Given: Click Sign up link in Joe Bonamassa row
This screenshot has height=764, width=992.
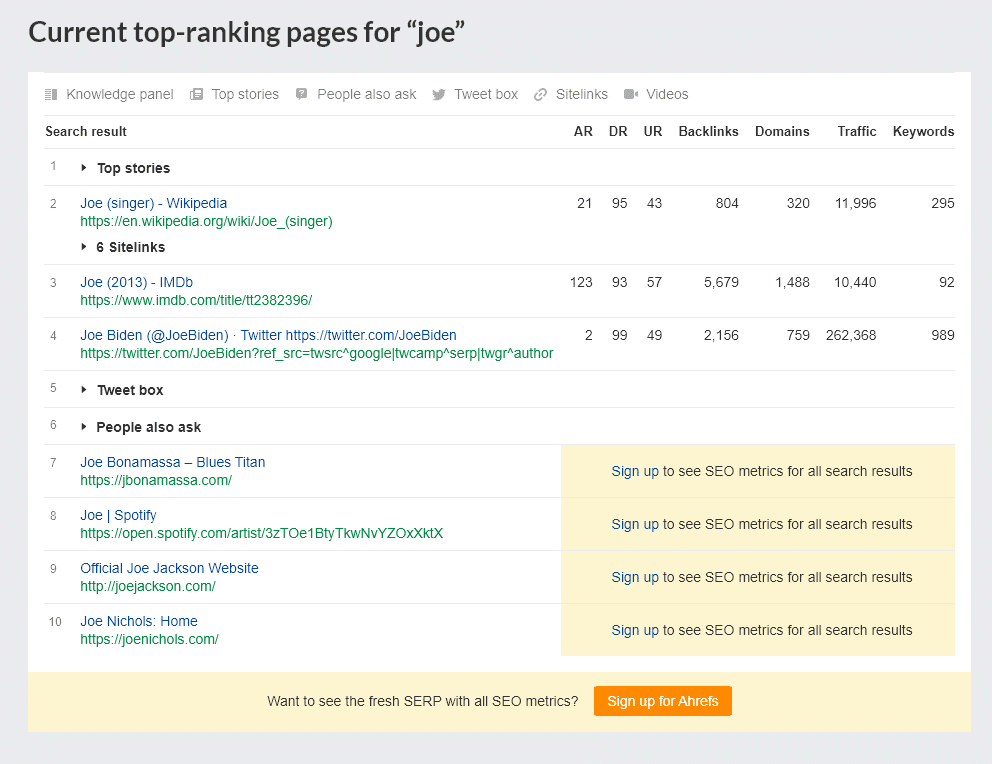Looking at the screenshot, I should coord(635,471).
